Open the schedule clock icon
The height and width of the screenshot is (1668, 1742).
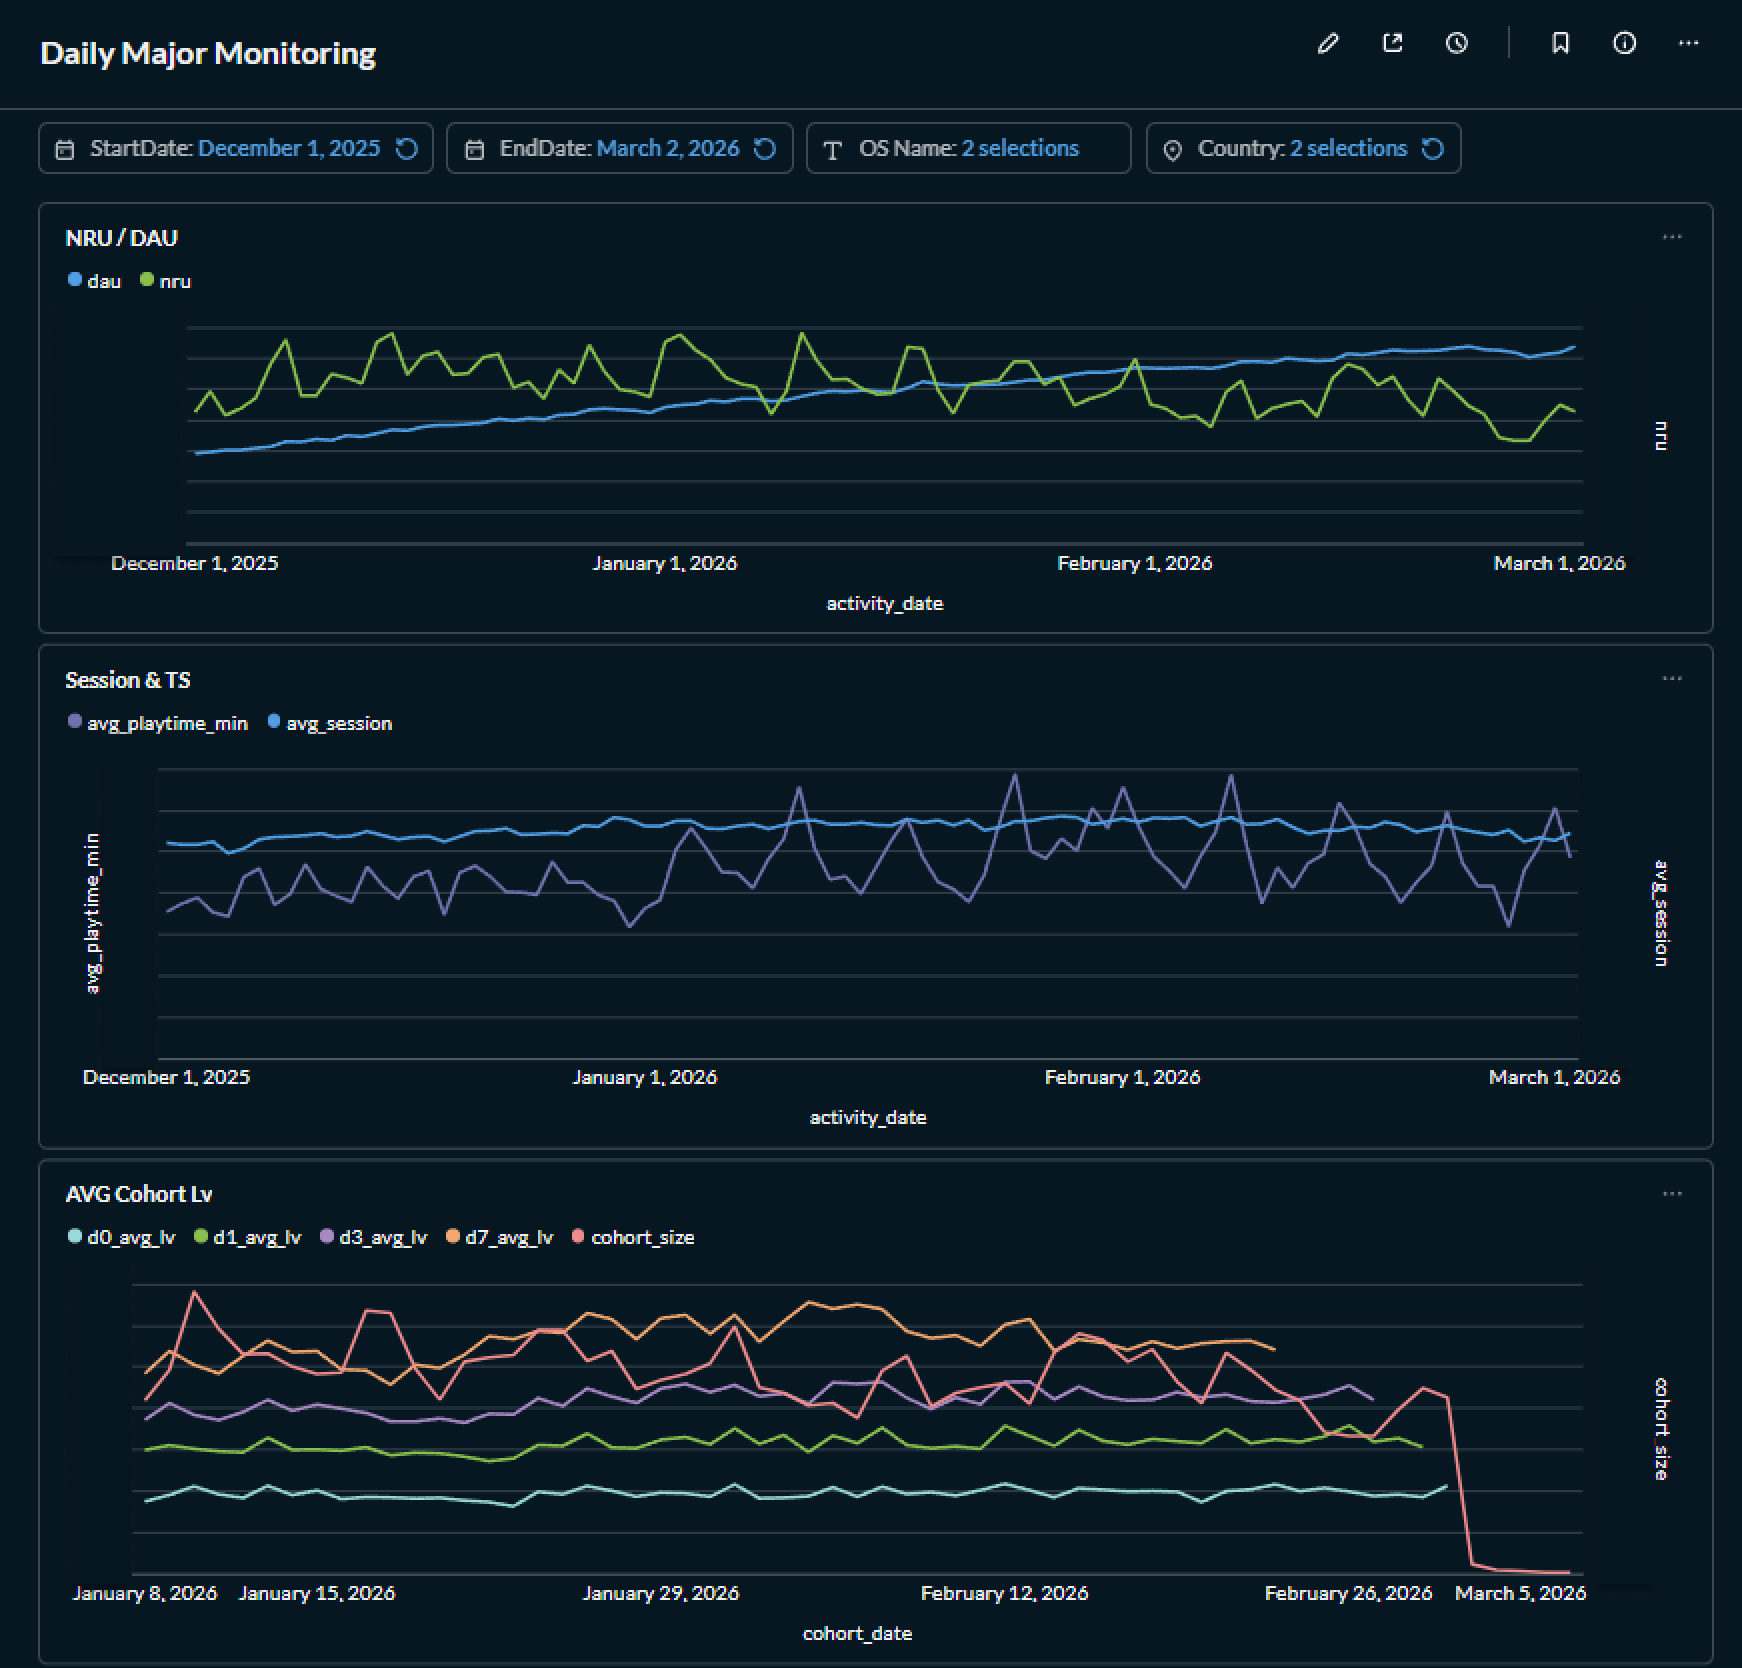1457,43
